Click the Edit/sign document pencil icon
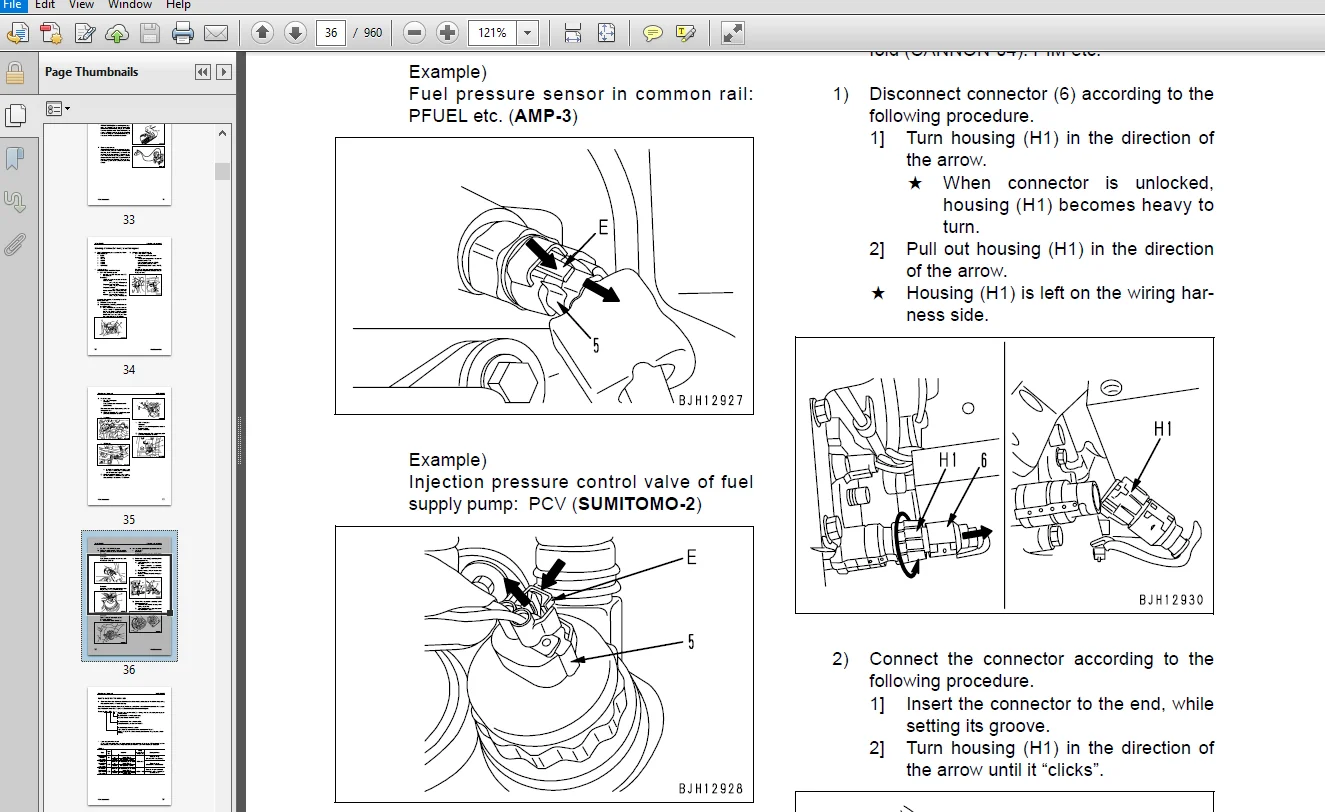This screenshot has width=1325, height=812. pyautogui.click(x=84, y=34)
